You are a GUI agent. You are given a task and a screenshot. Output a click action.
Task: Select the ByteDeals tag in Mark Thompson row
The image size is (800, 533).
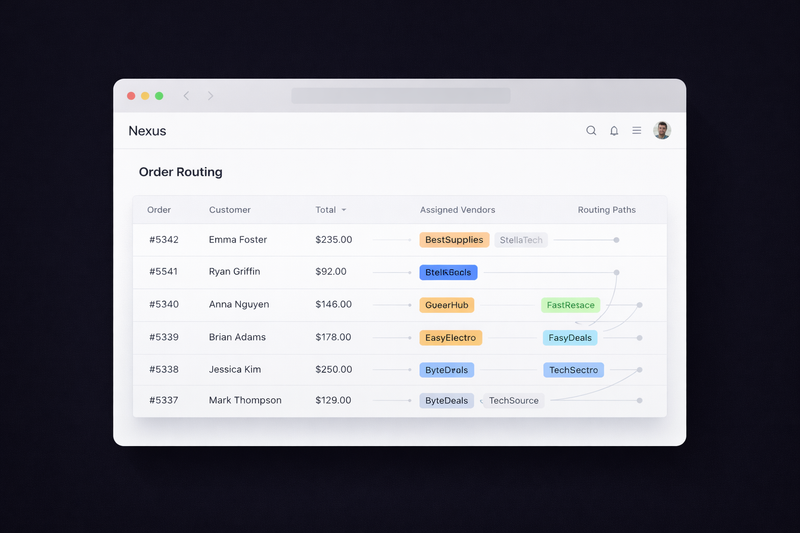pos(446,400)
